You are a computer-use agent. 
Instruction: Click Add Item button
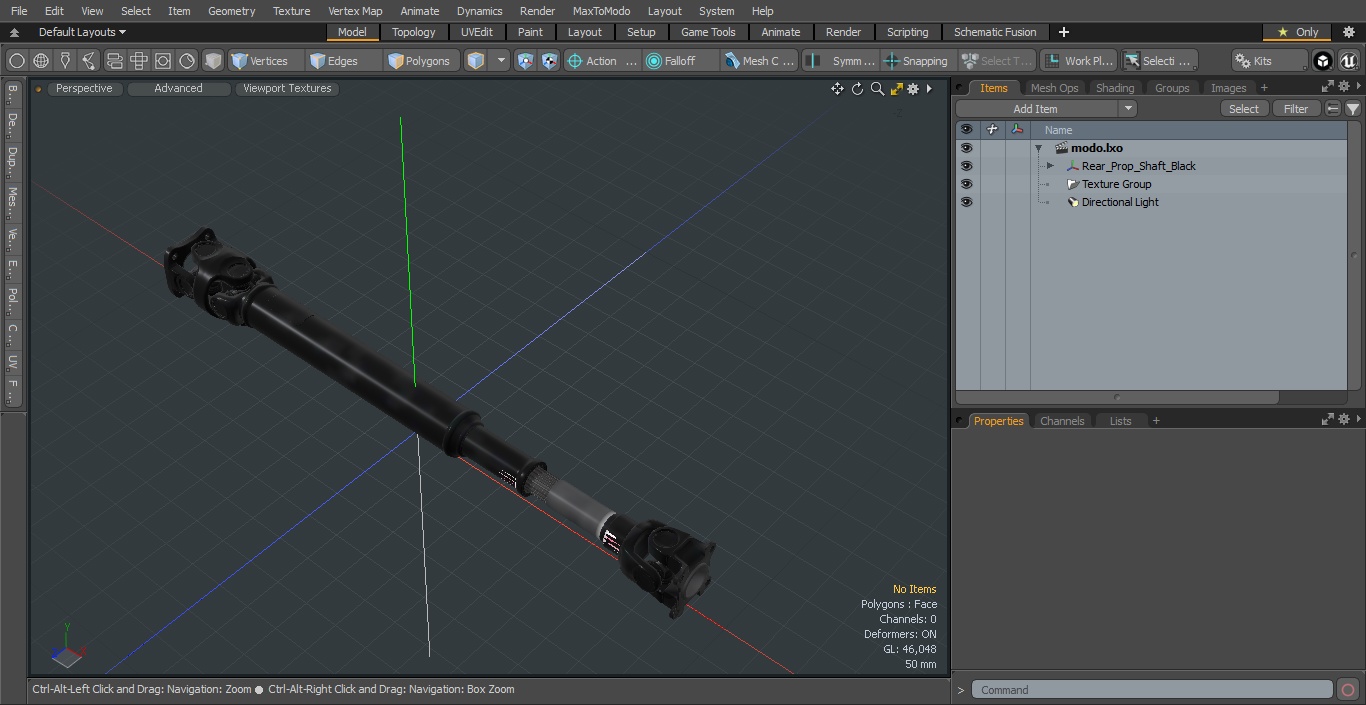tap(1035, 109)
